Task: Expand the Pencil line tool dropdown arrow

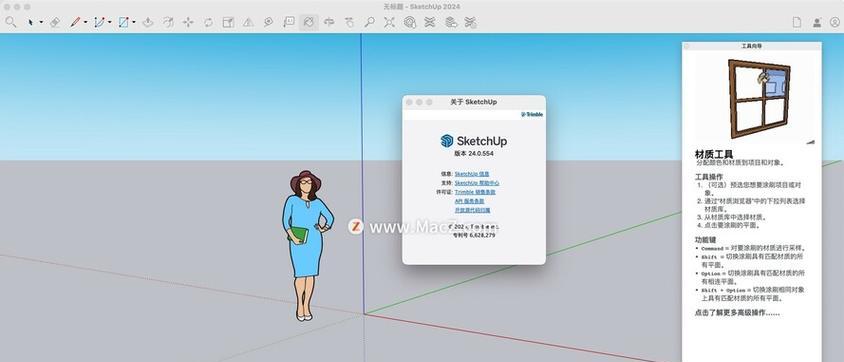Action: click(x=86, y=23)
